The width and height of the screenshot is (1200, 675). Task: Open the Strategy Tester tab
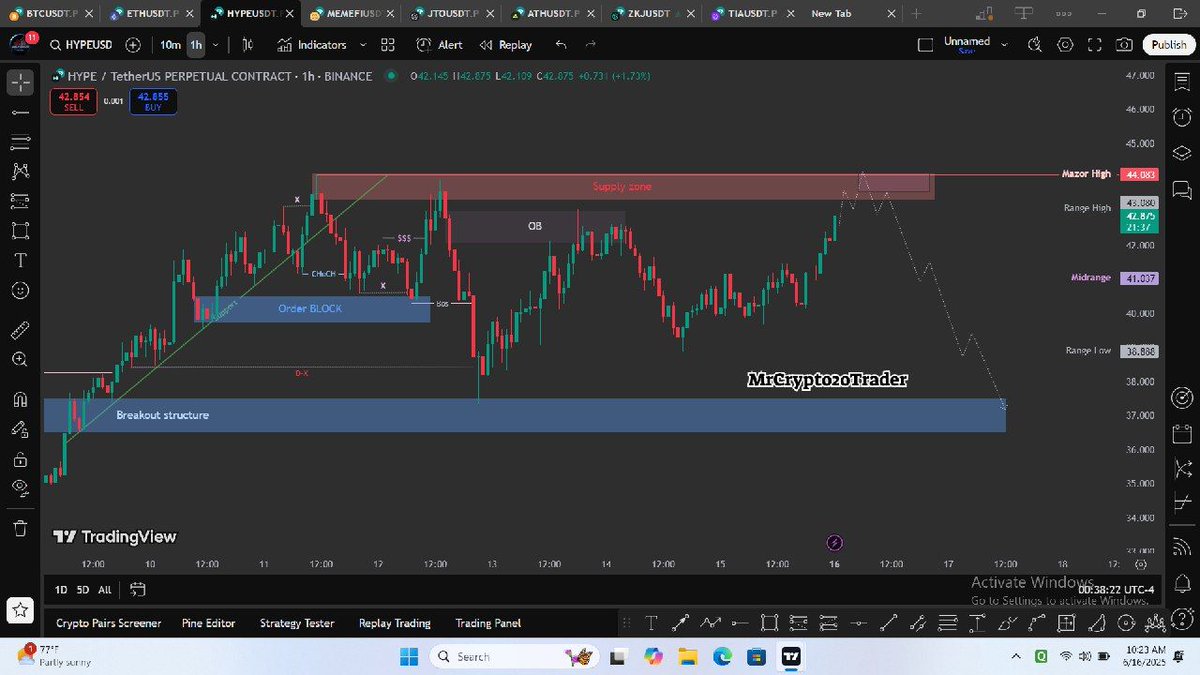[x=297, y=623]
